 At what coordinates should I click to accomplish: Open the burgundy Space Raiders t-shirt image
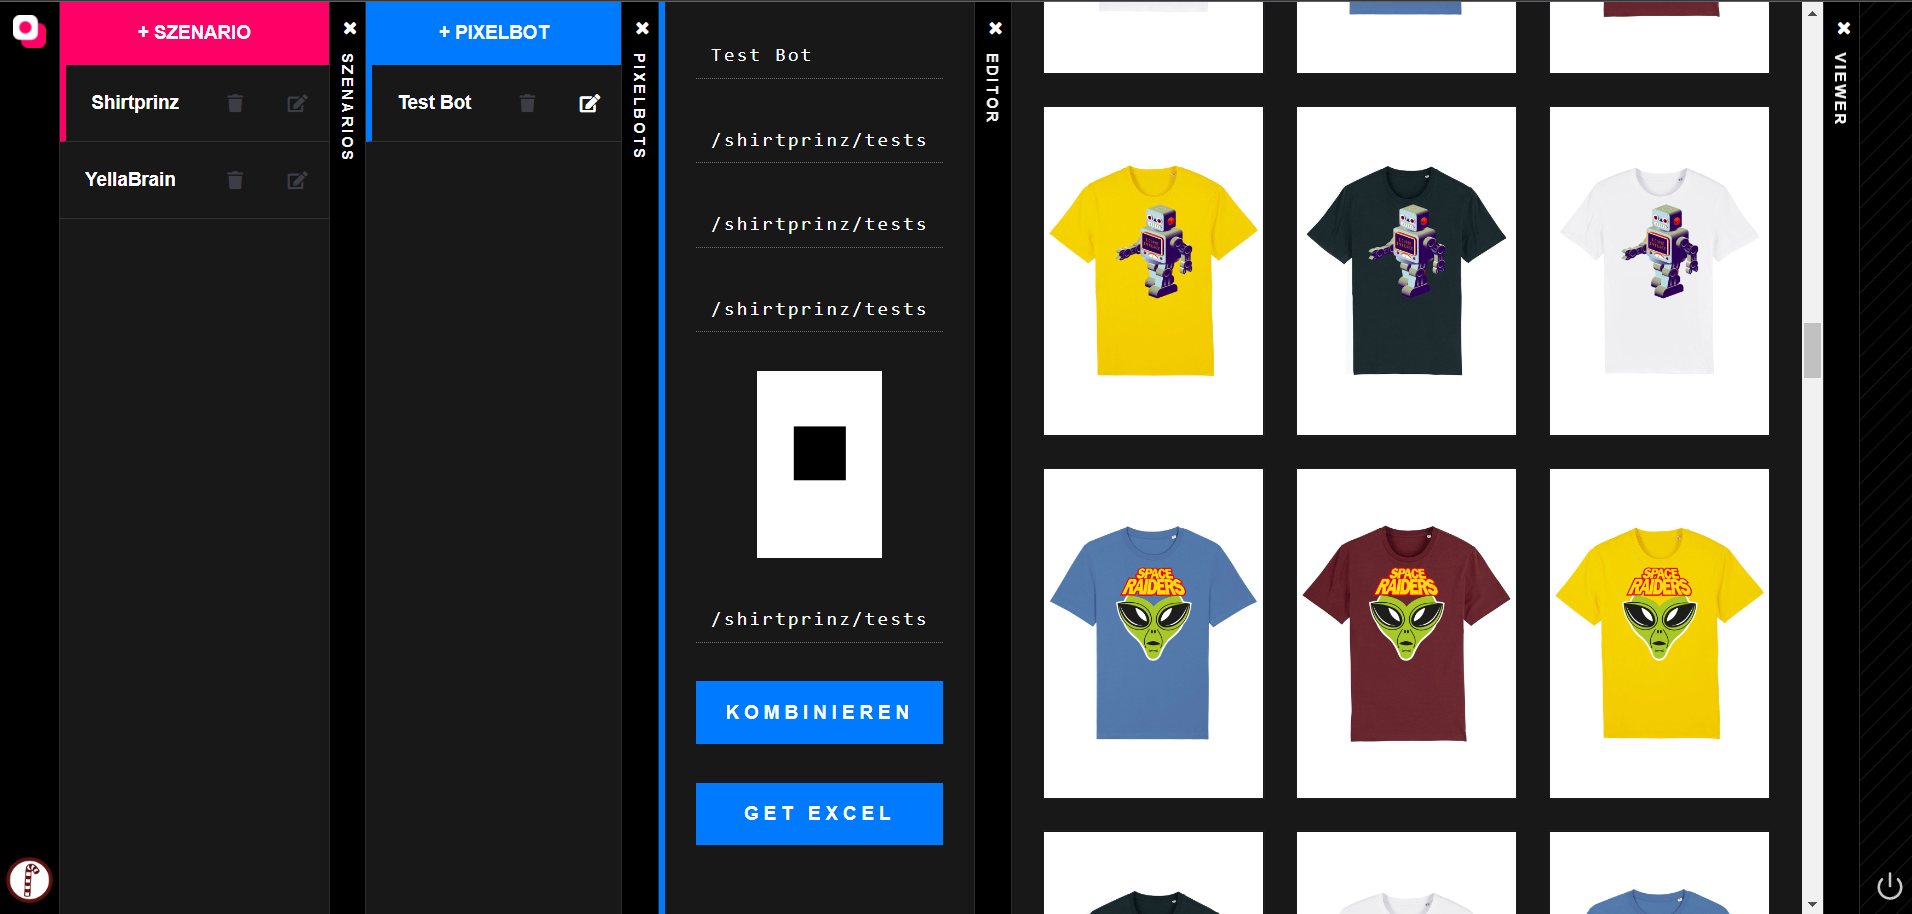tap(1406, 633)
